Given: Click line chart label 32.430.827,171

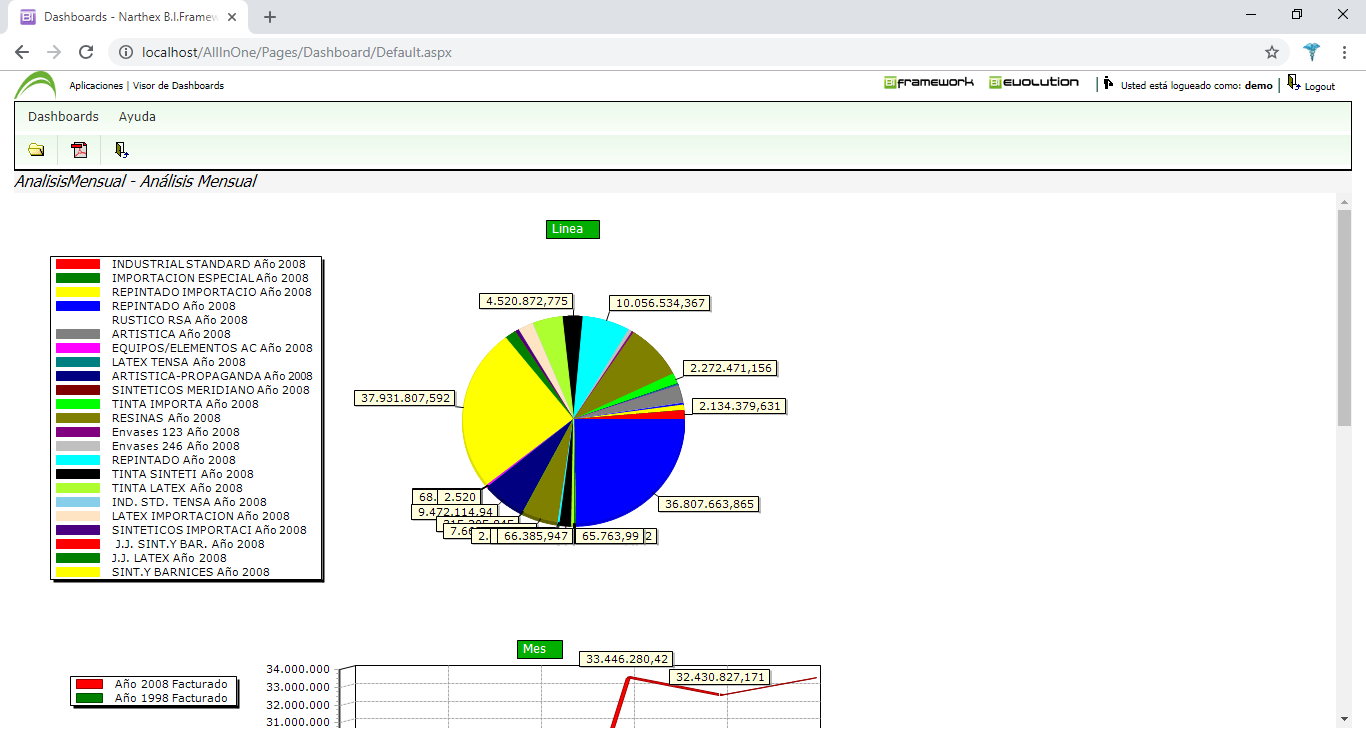Looking at the screenshot, I should (719, 677).
